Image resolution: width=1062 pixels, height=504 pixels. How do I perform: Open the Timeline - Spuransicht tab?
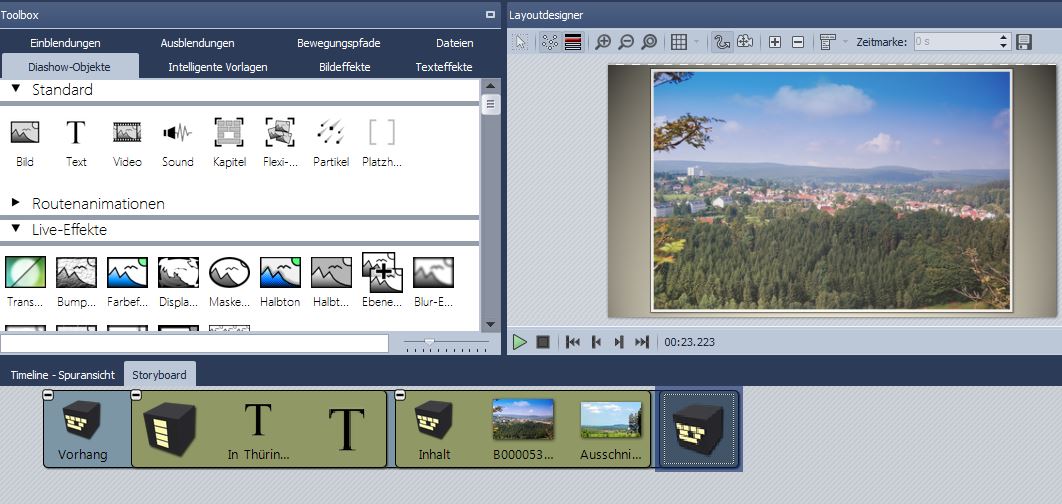pyautogui.click(x=62, y=375)
